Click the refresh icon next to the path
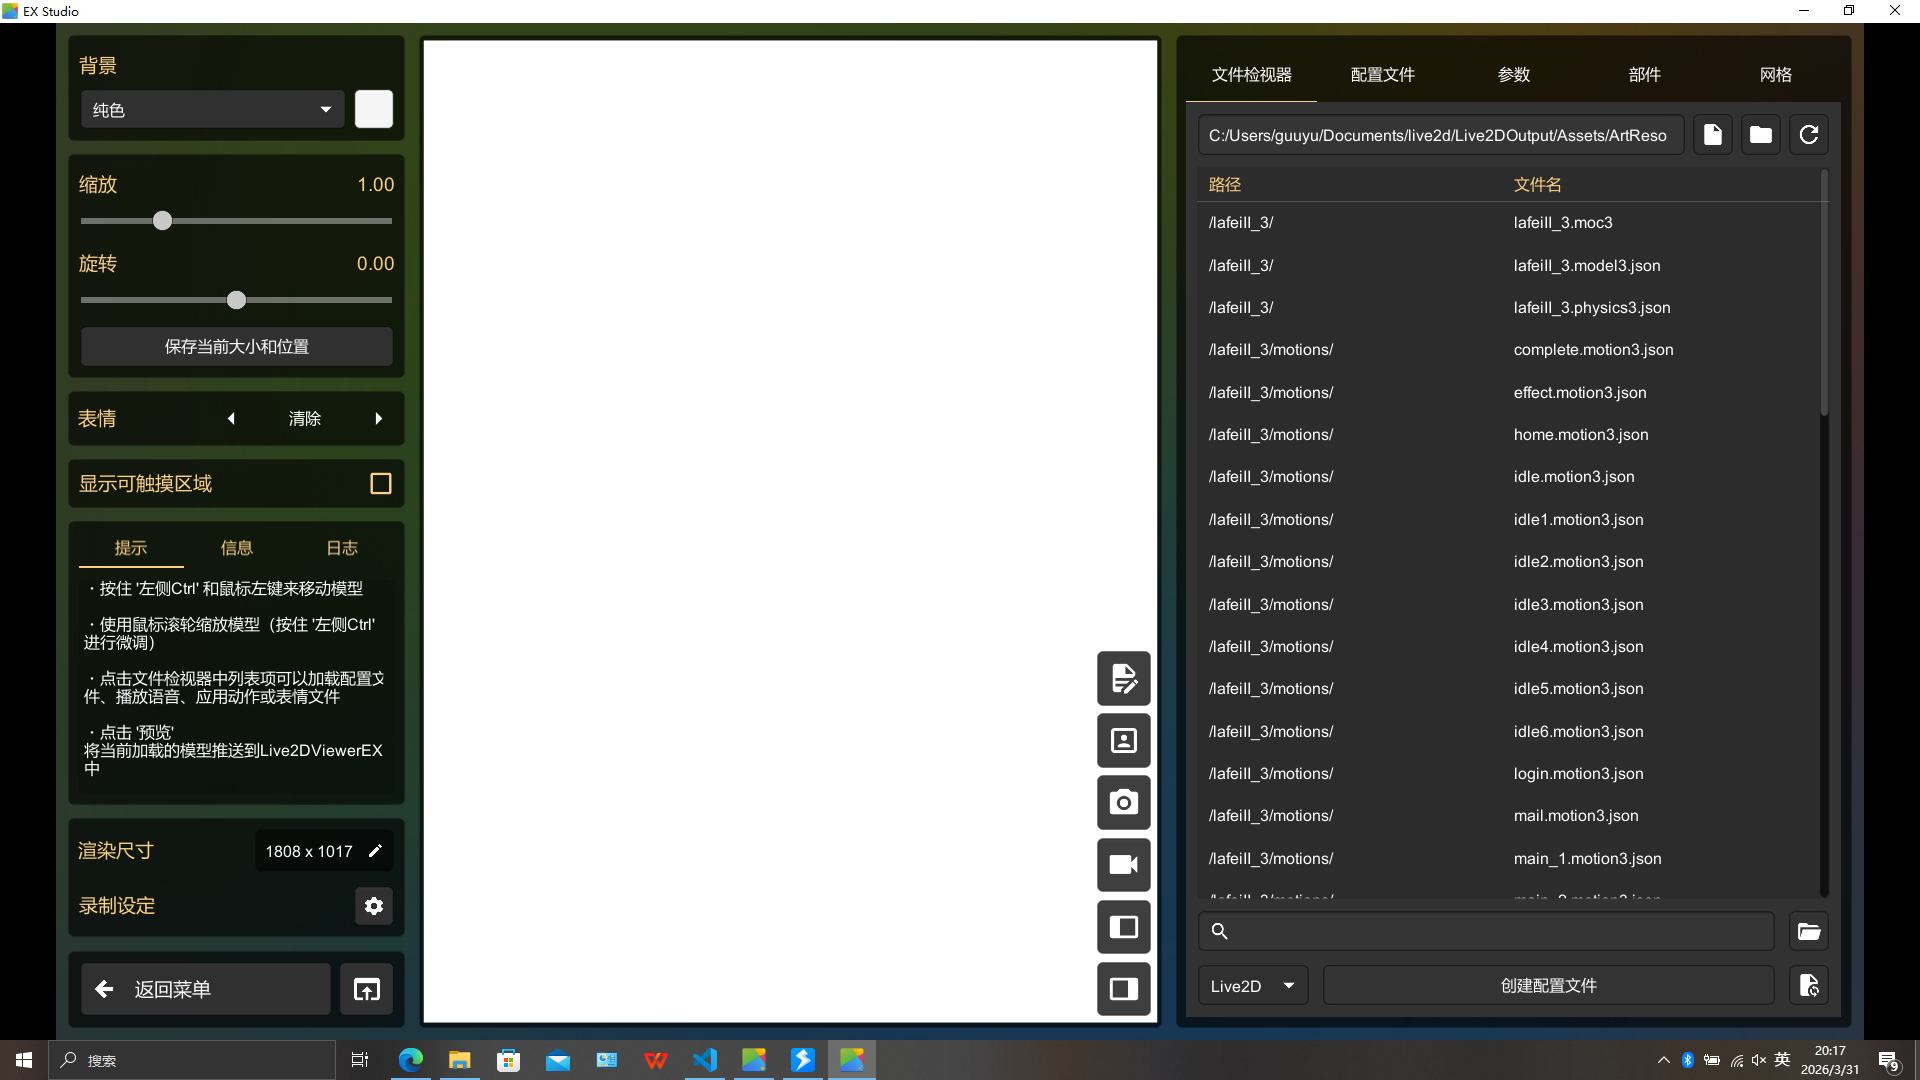 pyautogui.click(x=1808, y=135)
